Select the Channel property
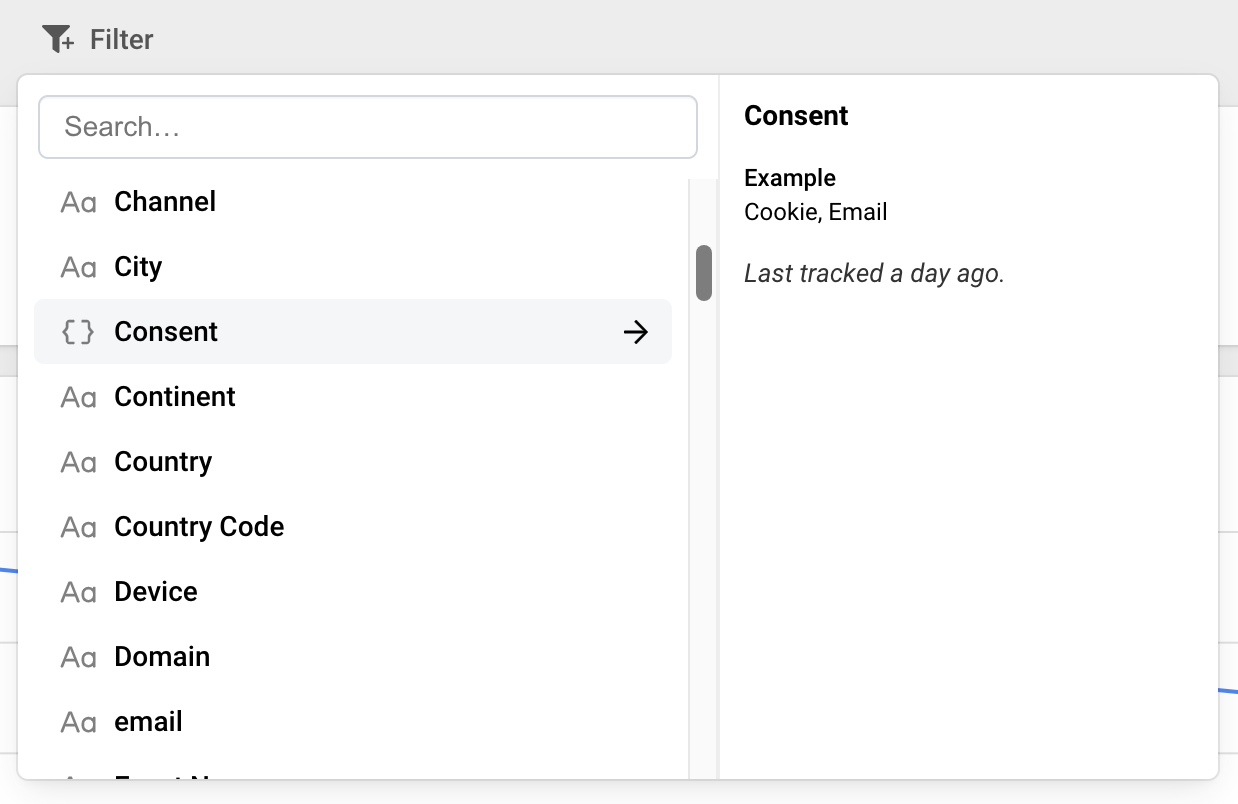Viewport: 1238px width, 804px height. pyautogui.click(x=353, y=202)
